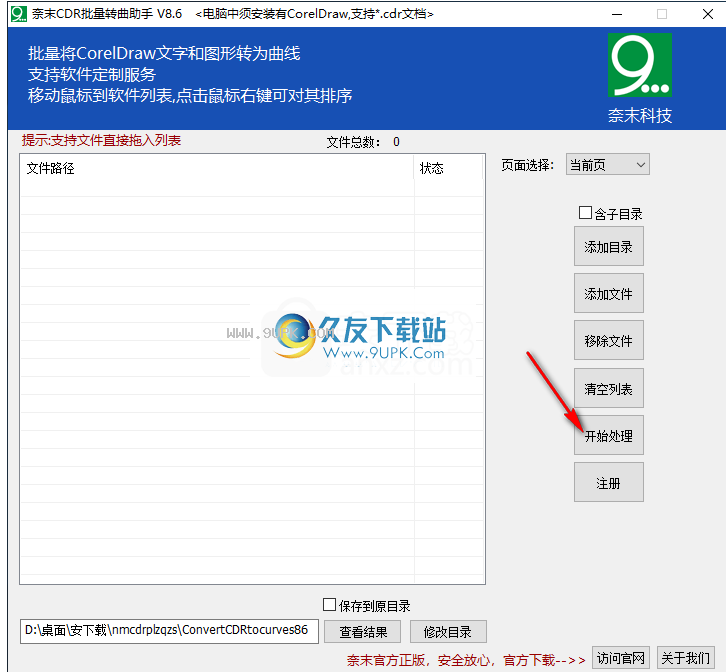The width and height of the screenshot is (726, 672).
Task: Visit official site via 访问官网
Action: pyautogui.click(x=621, y=658)
